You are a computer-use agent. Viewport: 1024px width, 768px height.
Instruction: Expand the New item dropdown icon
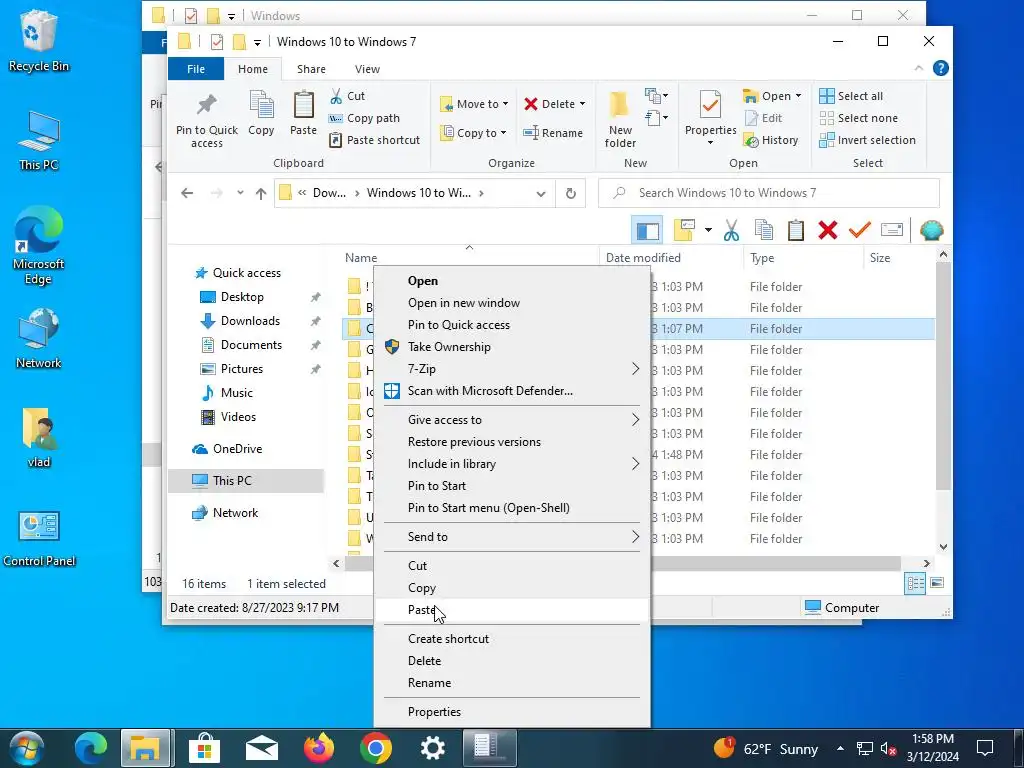(x=656, y=96)
